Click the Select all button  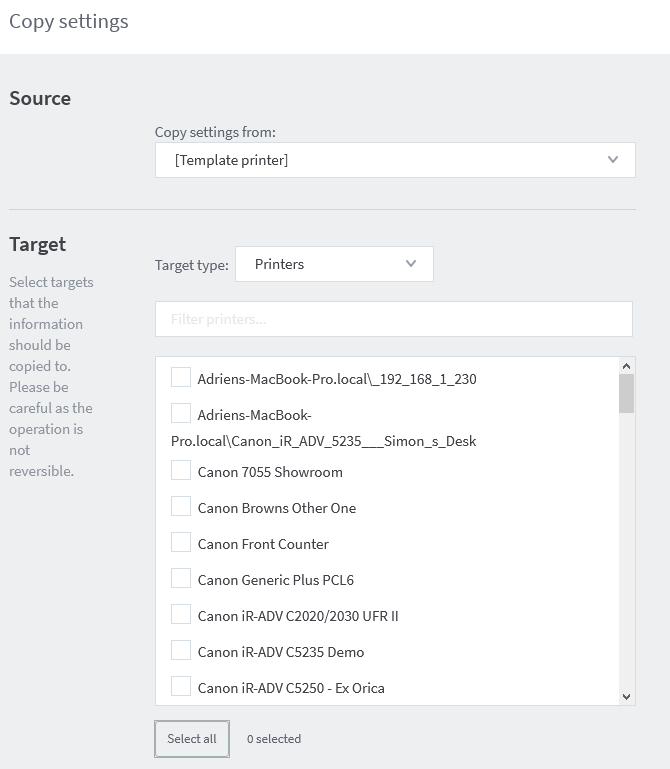[192, 739]
